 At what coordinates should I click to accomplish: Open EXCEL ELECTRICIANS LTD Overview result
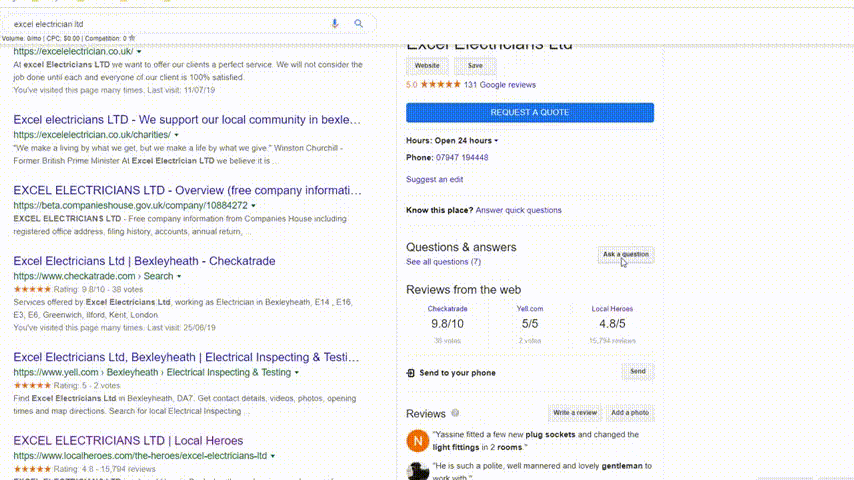[187, 190]
